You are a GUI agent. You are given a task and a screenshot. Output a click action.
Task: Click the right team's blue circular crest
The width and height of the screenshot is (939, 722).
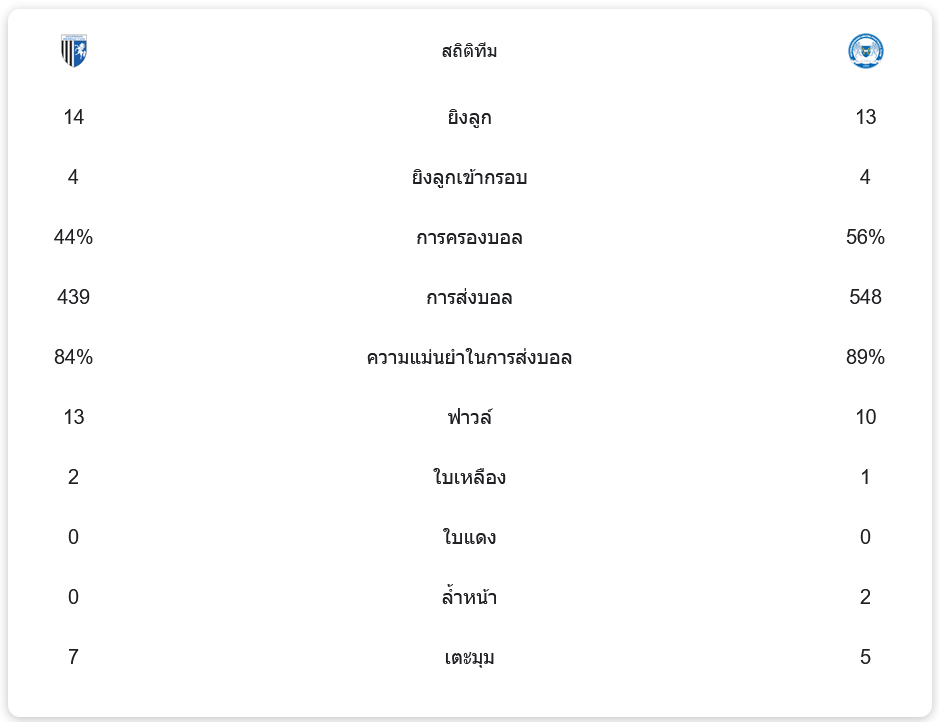[865, 51]
